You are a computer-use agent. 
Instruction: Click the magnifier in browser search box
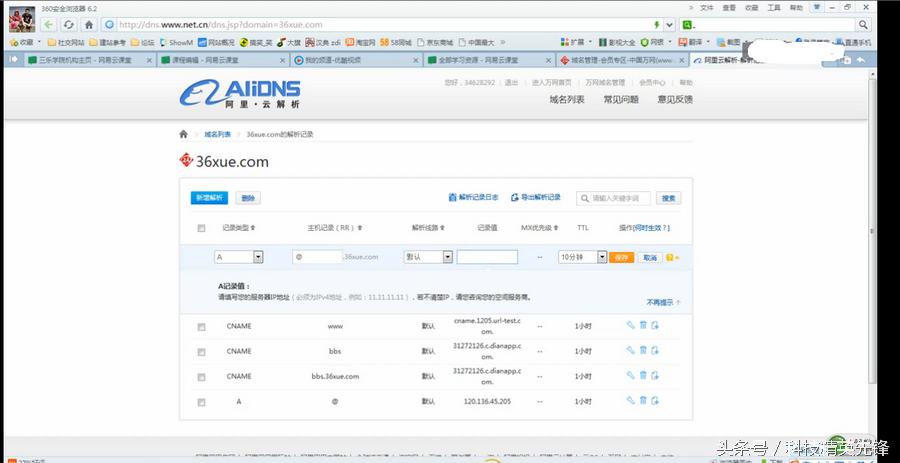click(863, 25)
